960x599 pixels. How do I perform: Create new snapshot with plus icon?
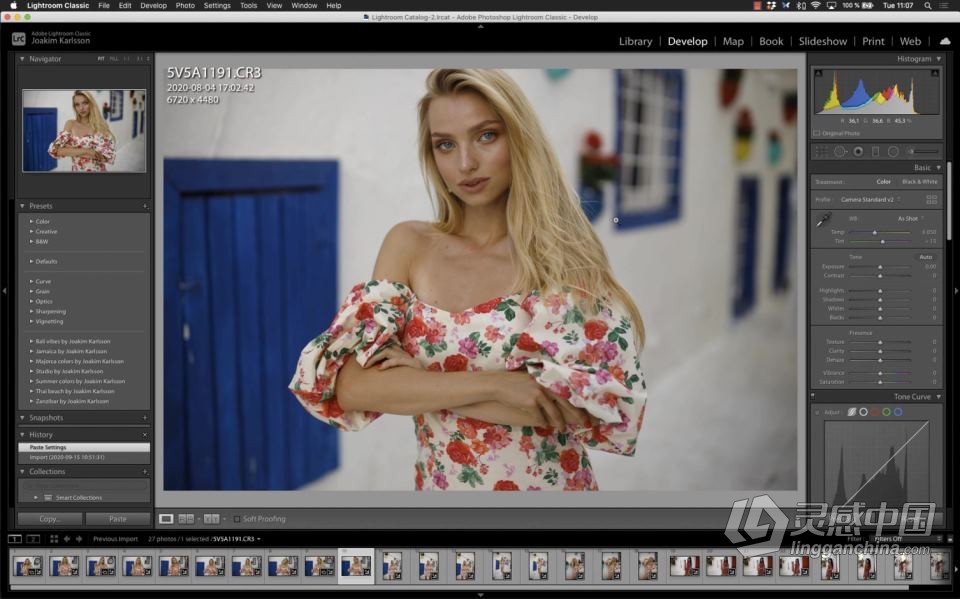(x=145, y=418)
